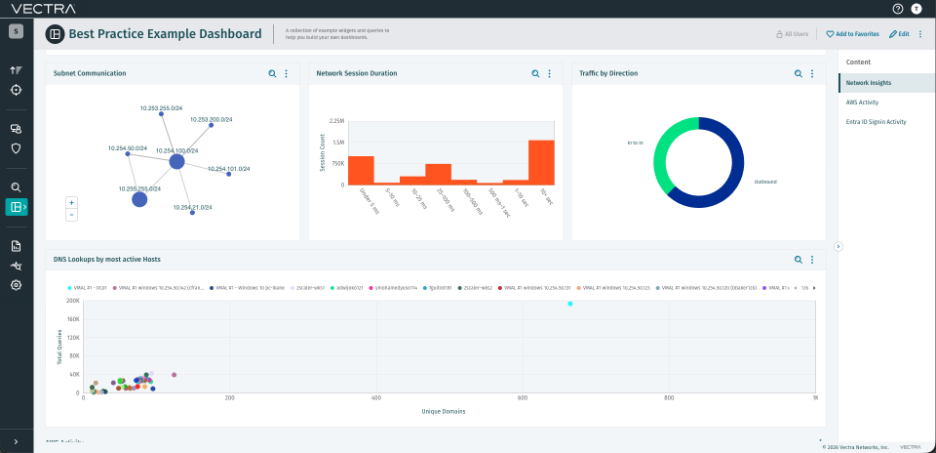Toggle VMAL #1 - DC01 legend entry

coord(88,288)
